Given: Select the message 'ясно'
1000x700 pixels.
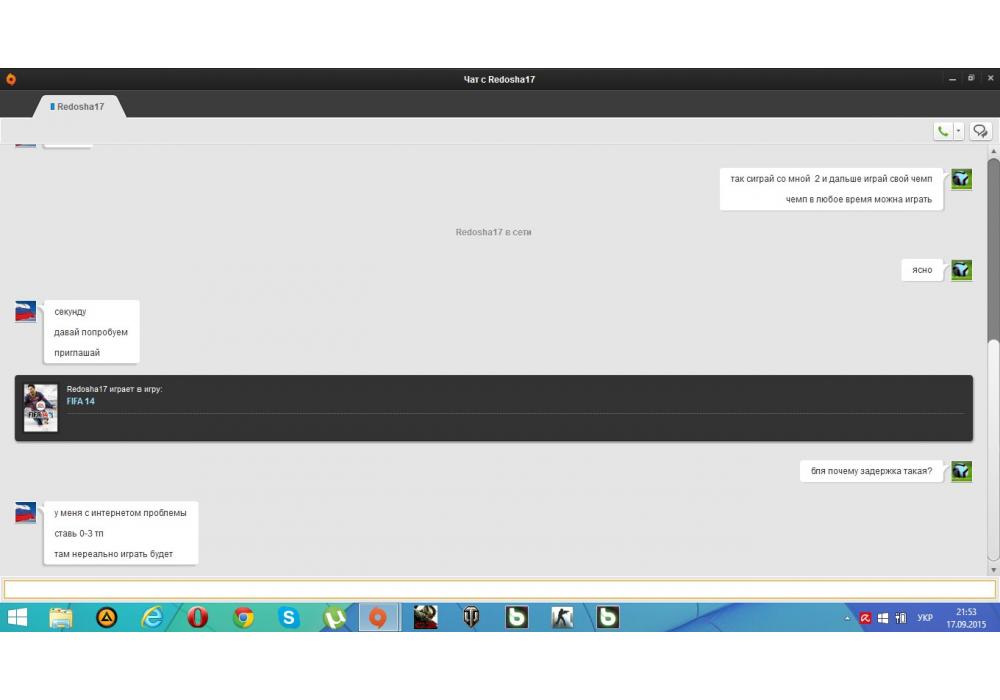Looking at the screenshot, I should pyautogui.click(x=922, y=270).
